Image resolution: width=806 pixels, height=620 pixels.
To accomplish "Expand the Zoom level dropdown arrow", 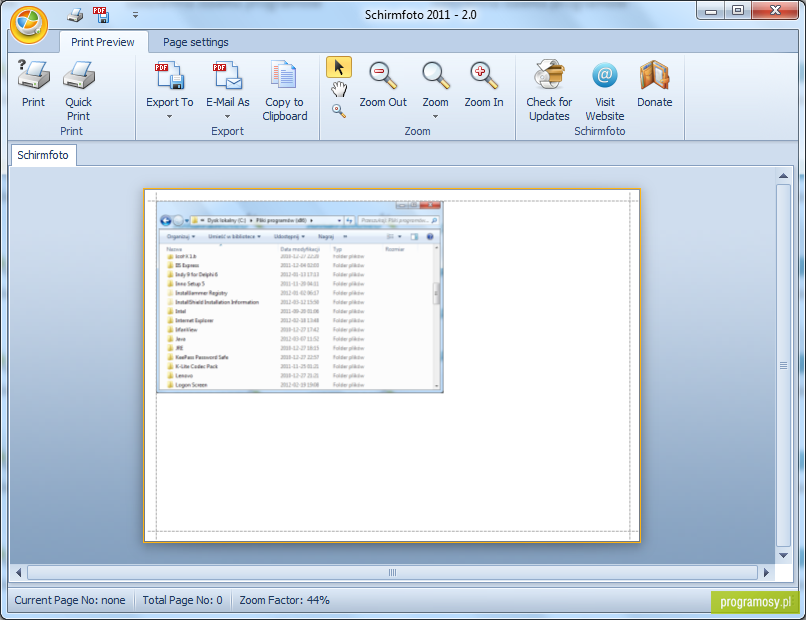I will click(435, 117).
